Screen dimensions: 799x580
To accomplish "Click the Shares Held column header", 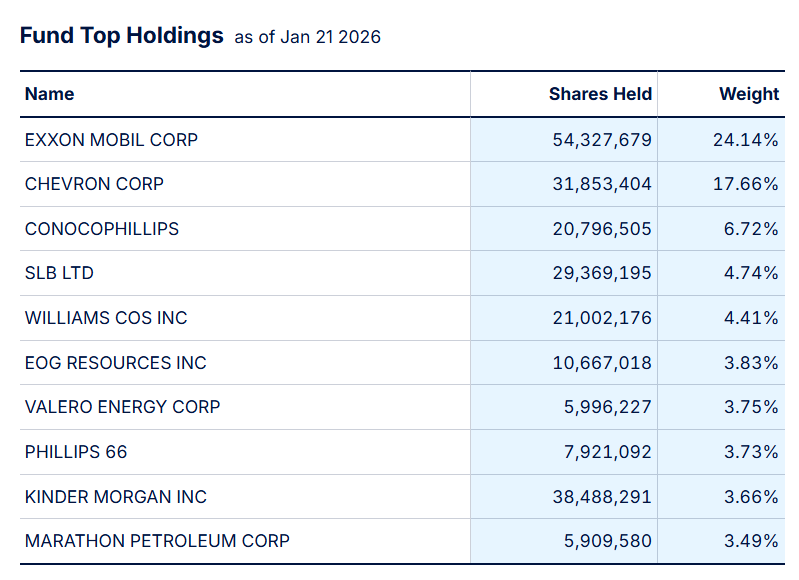I will (600, 94).
